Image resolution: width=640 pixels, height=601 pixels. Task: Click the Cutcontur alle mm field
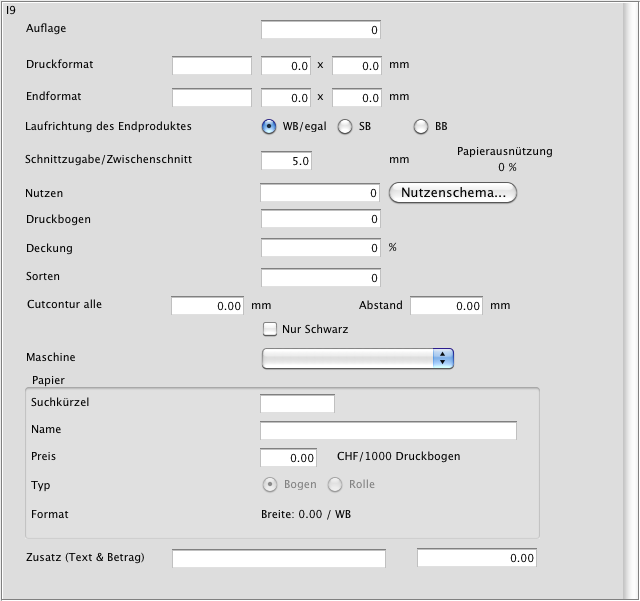coord(208,306)
